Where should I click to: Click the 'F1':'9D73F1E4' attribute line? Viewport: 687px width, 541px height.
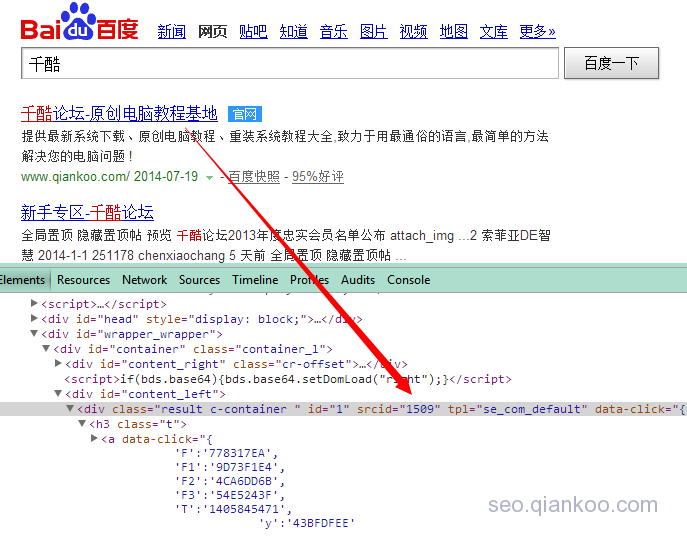[x=230, y=467]
